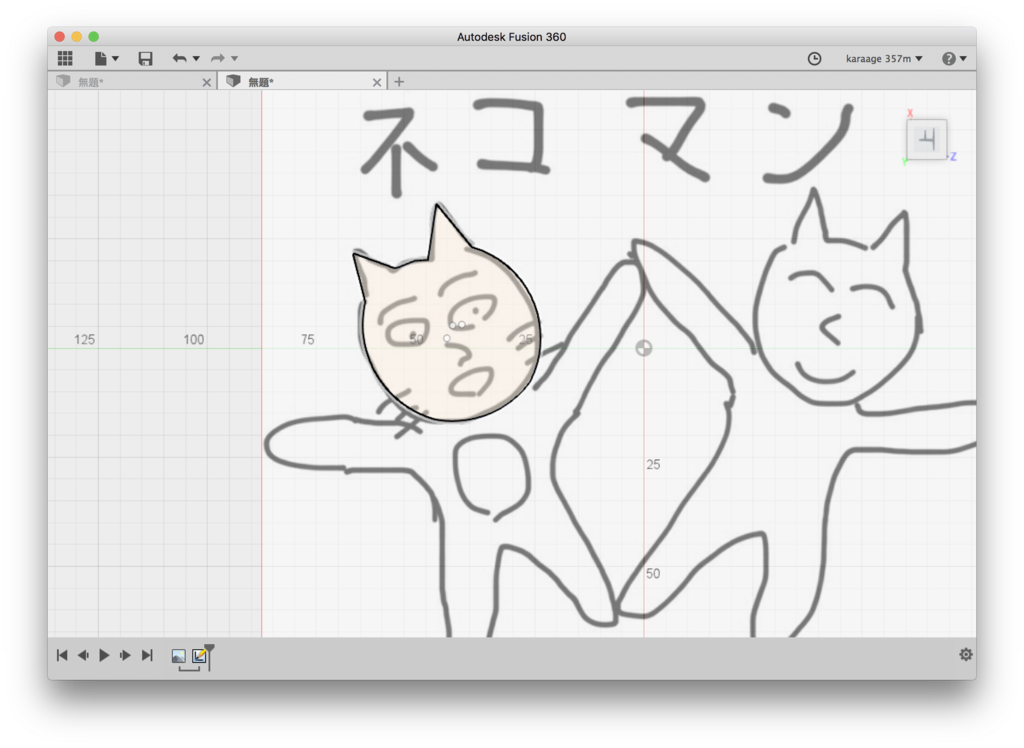Screen dimensions: 1024x748
Task: Select the canvas image feature in timeline
Action: (x=178, y=656)
